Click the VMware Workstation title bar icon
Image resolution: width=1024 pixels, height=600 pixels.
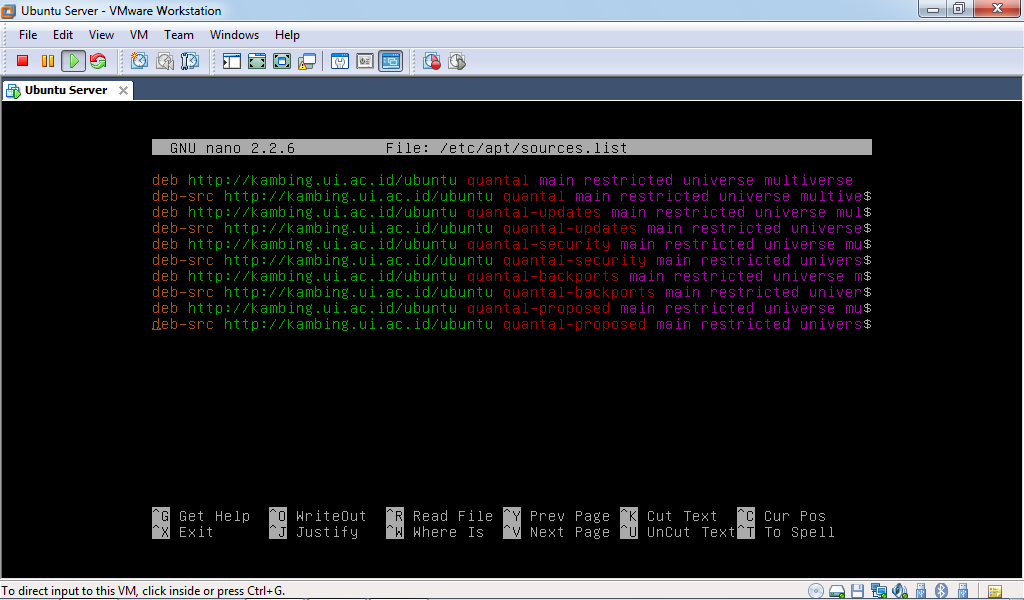tap(8, 10)
